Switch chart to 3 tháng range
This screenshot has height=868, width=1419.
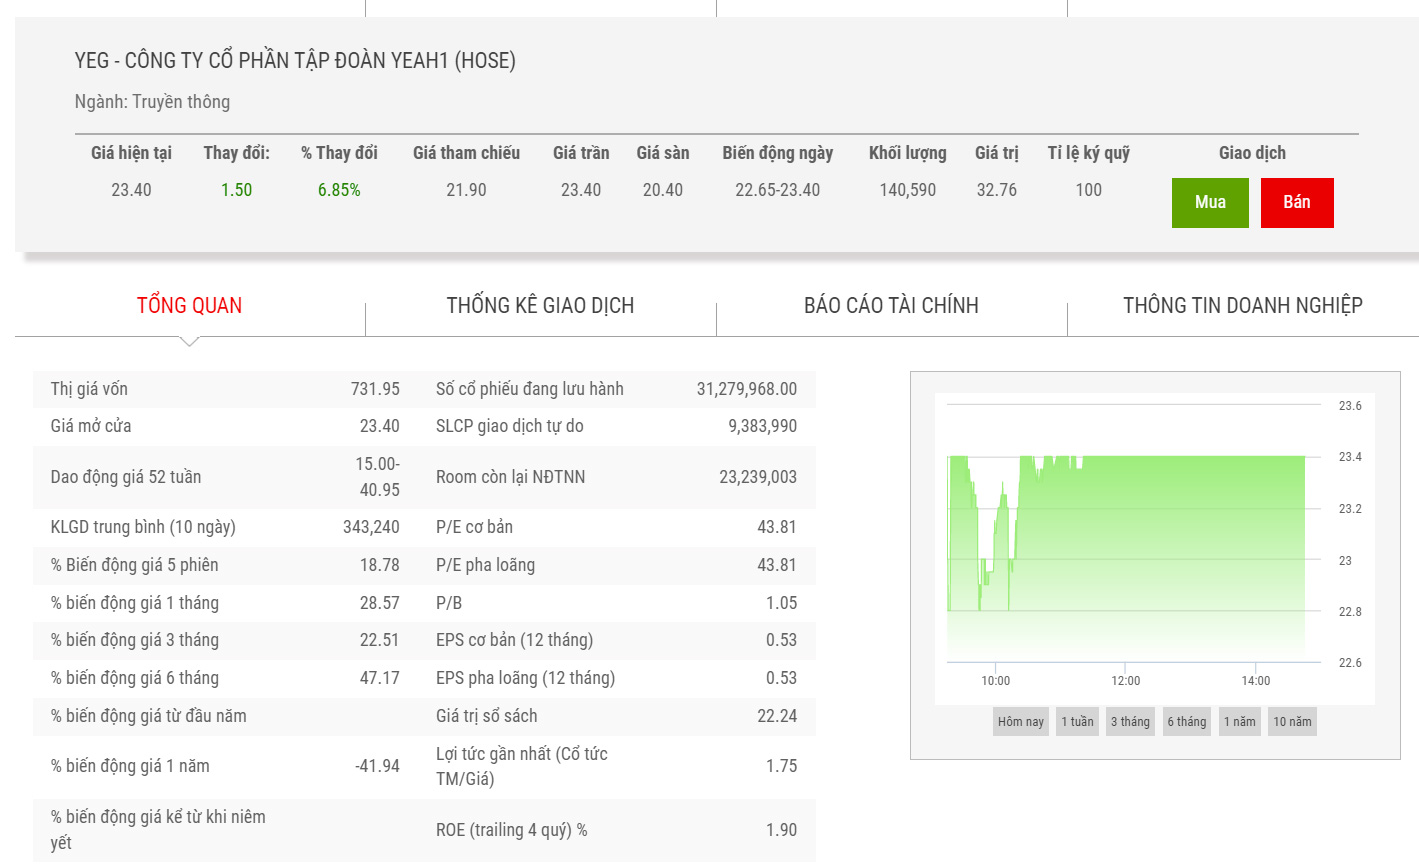(x=1130, y=722)
